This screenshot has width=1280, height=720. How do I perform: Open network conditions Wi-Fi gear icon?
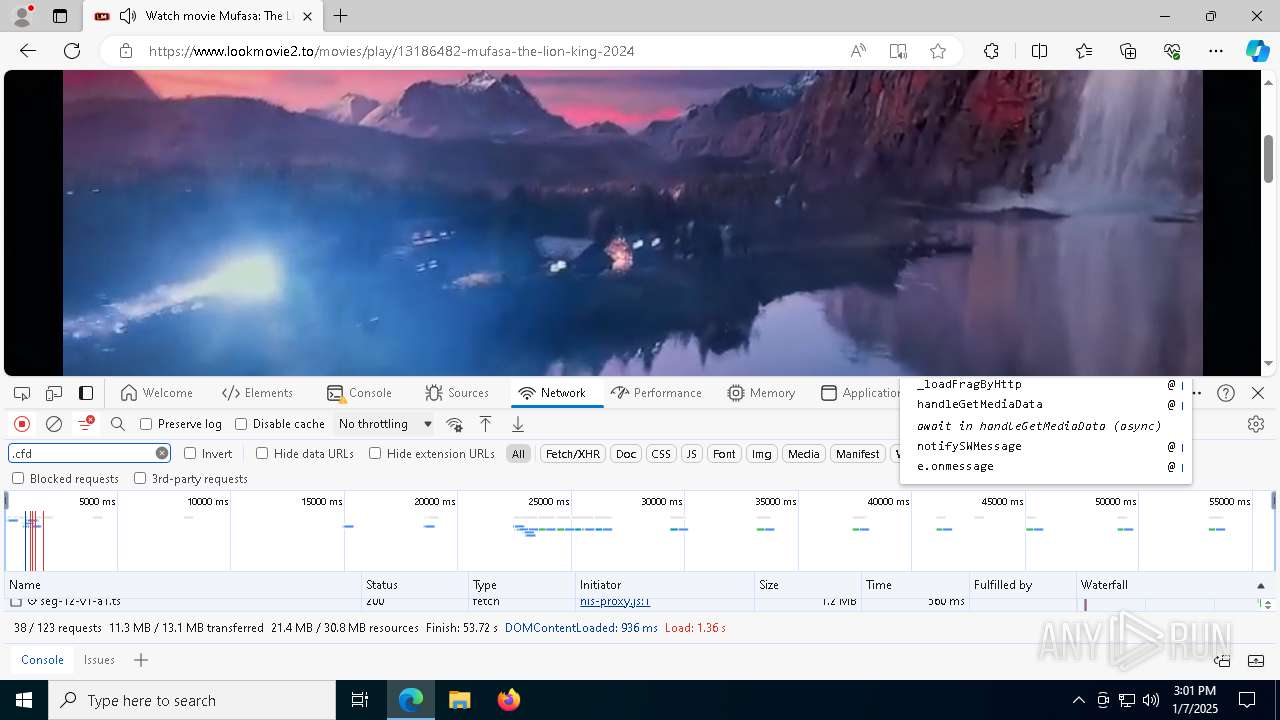pyautogui.click(x=454, y=424)
